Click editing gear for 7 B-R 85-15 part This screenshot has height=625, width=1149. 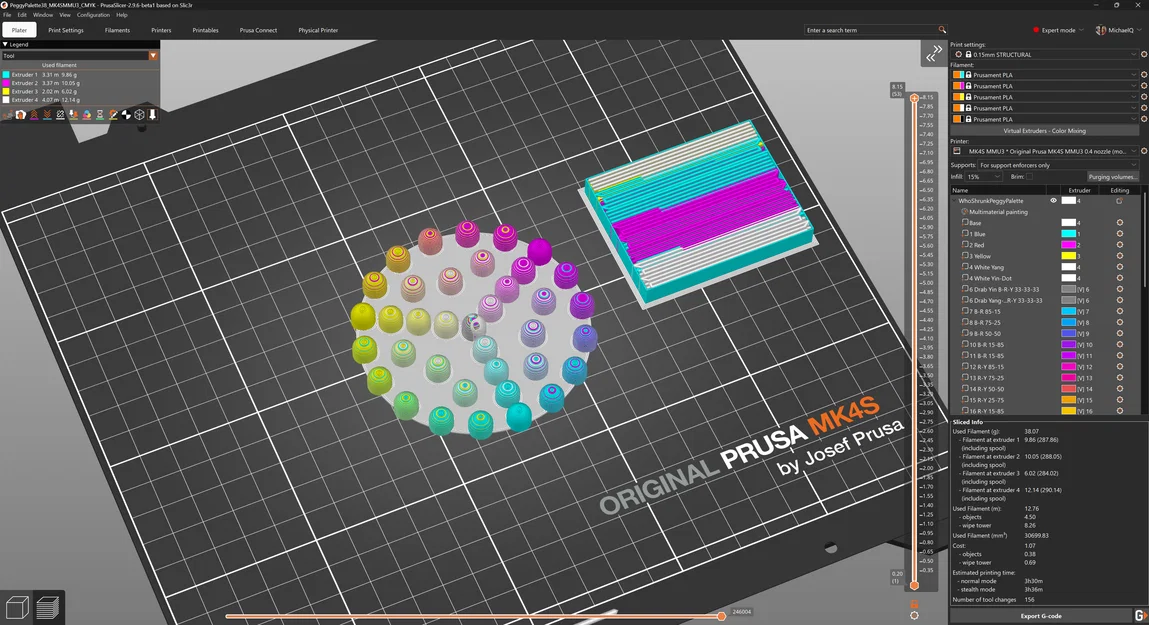pyautogui.click(x=1119, y=311)
